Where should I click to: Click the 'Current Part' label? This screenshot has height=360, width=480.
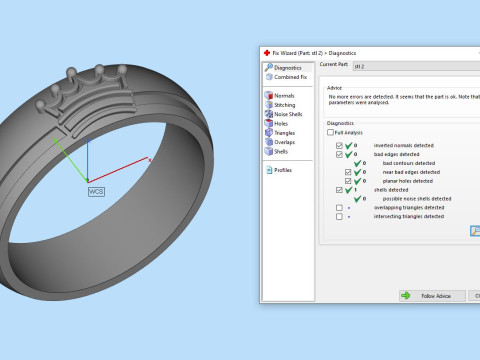pos(334,64)
